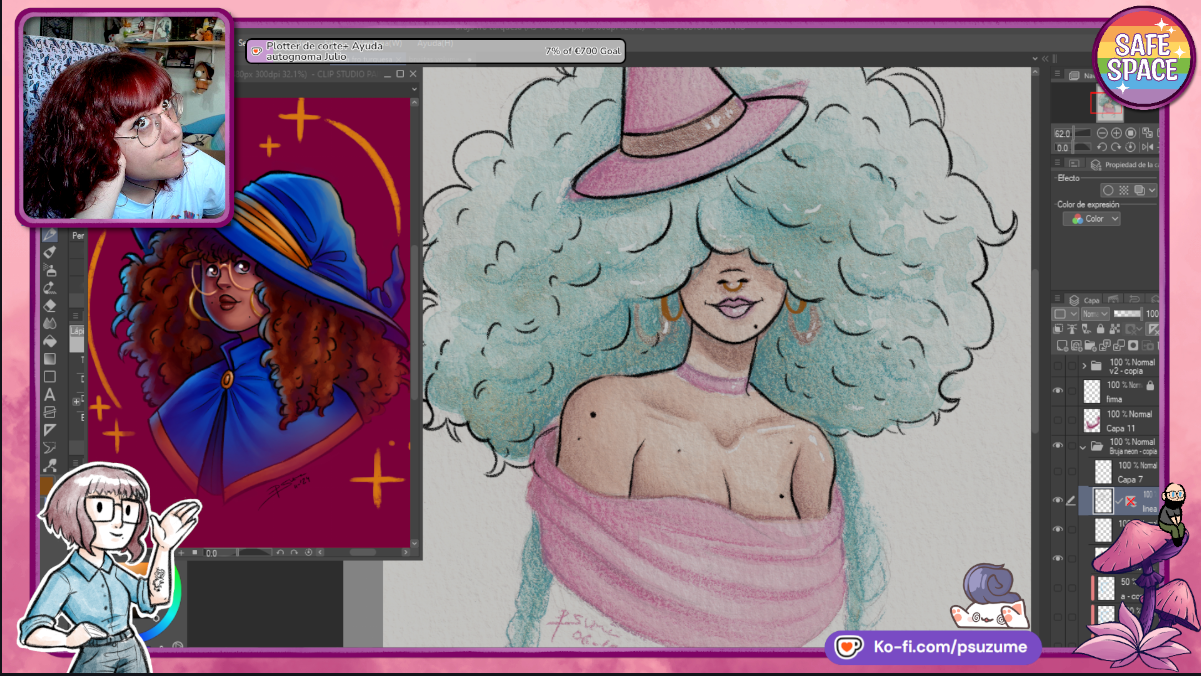Select the border effect circle icon
Screen dimensions: 1201x676
(1108, 190)
